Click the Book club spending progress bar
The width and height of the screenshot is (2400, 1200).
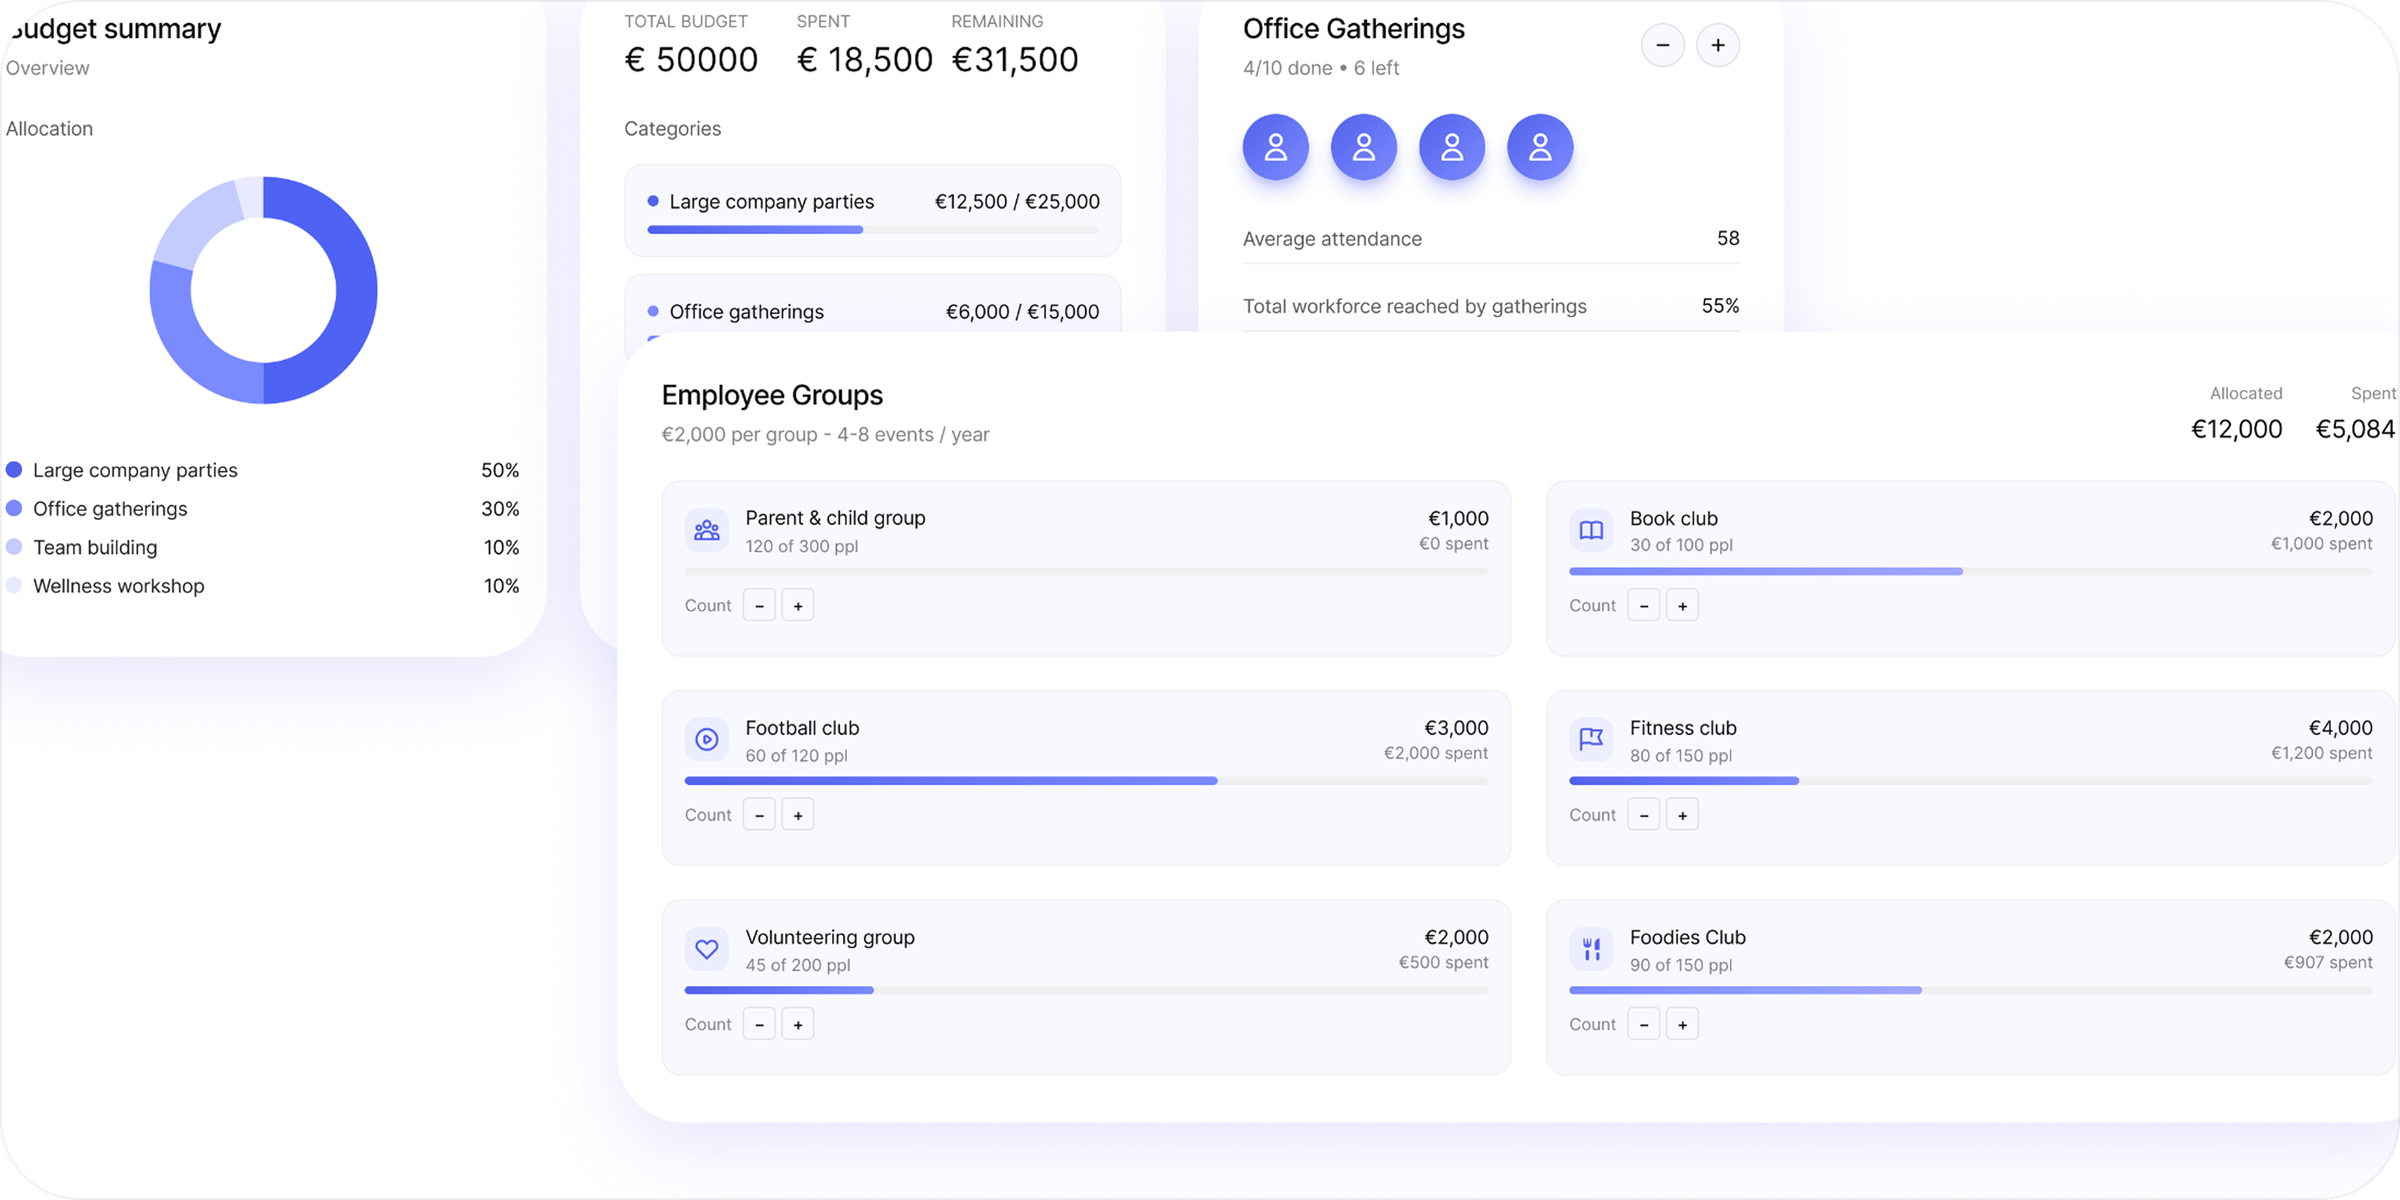[1970, 571]
